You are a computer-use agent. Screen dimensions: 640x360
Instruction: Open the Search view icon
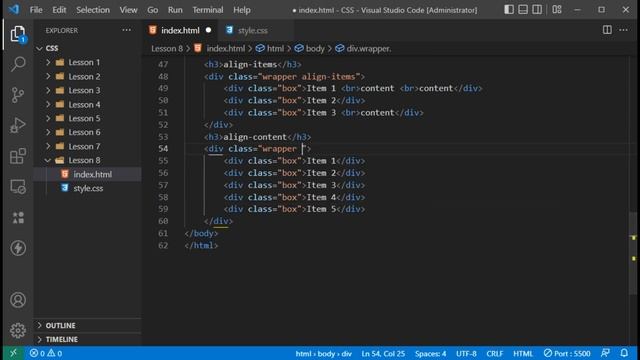click(x=18, y=64)
